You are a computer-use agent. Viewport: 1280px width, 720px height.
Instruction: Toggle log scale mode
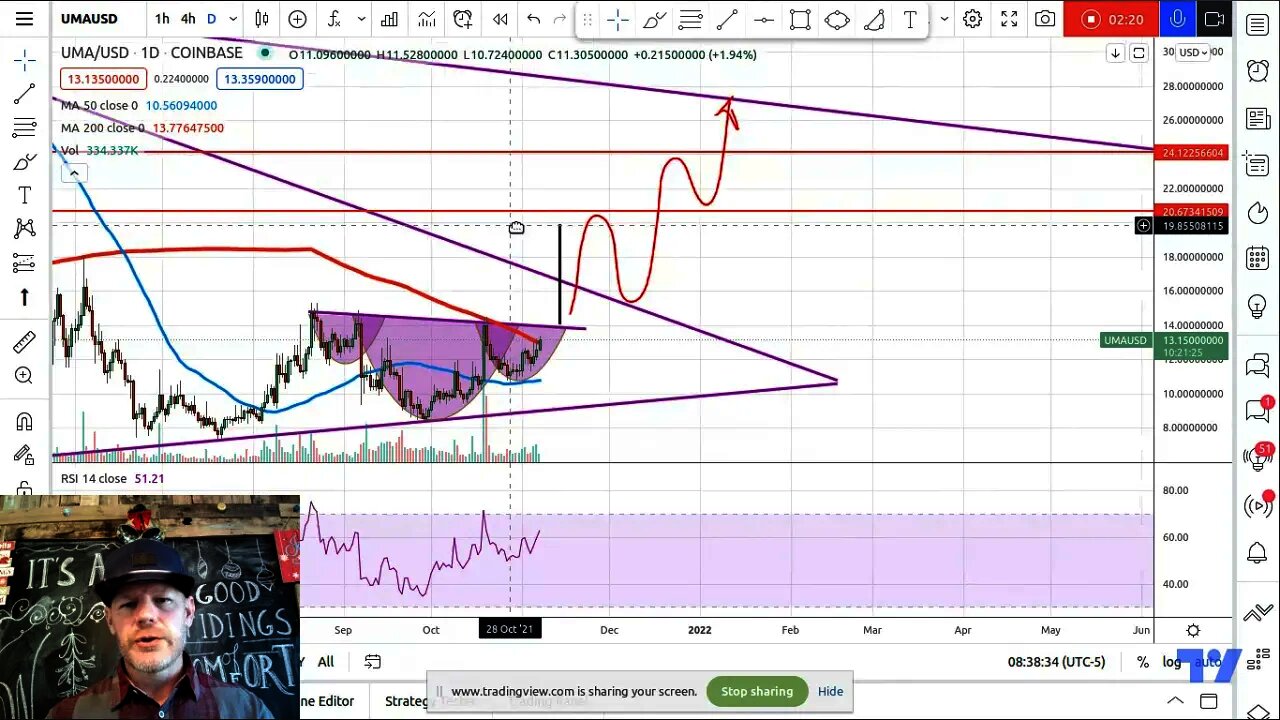(1171, 662)
